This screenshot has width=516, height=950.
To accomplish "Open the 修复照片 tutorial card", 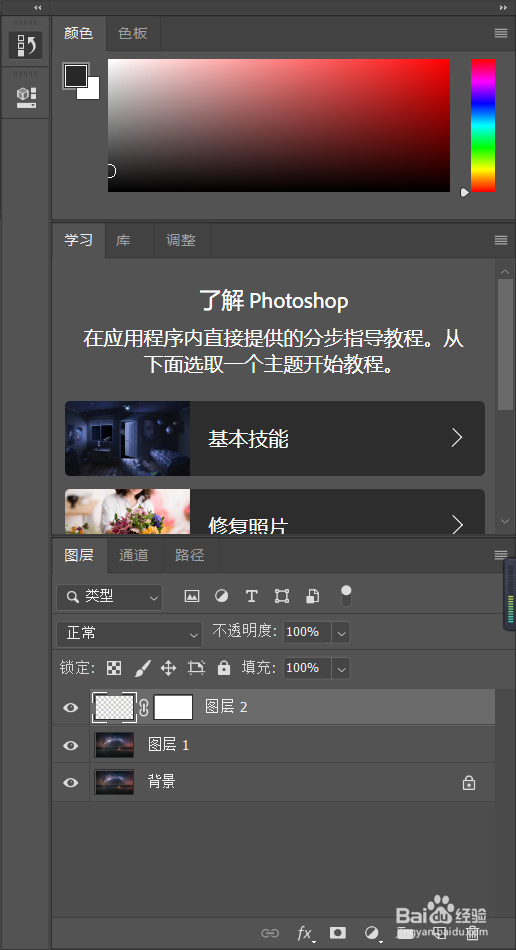I will [275, 512].
